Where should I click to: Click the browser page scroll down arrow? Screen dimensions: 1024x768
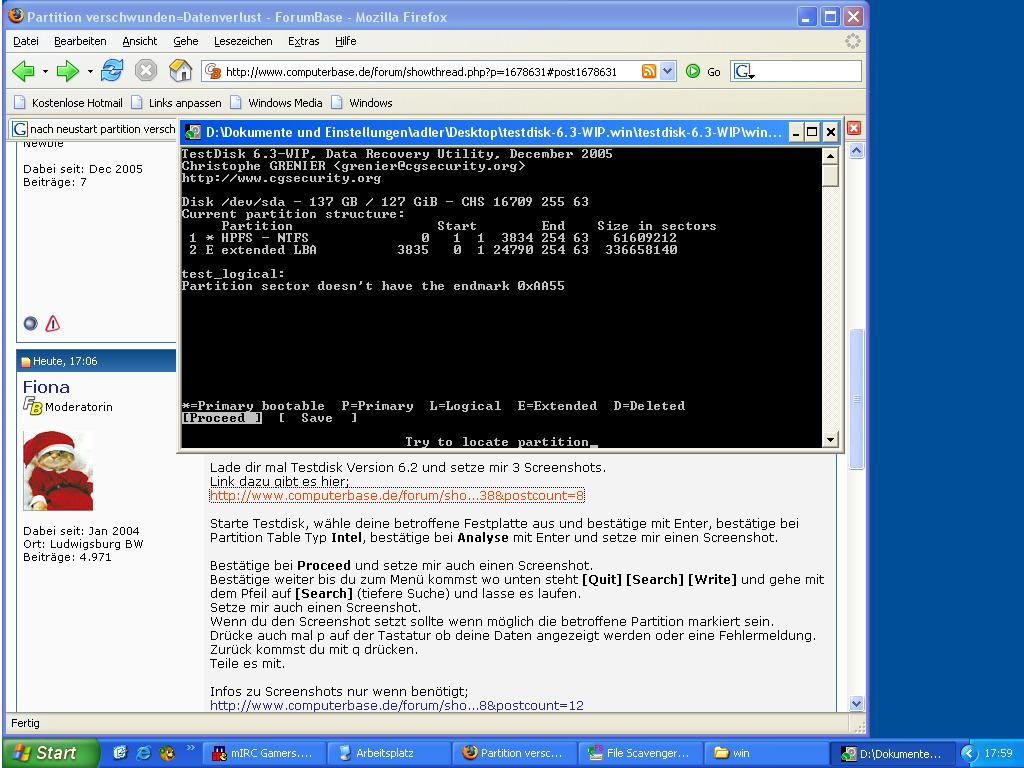[x=856, y=703]
